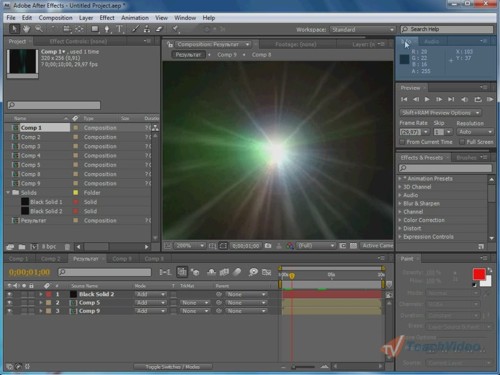
Task: Hide Black Solid 2 layer video
Action: point(9,294)
